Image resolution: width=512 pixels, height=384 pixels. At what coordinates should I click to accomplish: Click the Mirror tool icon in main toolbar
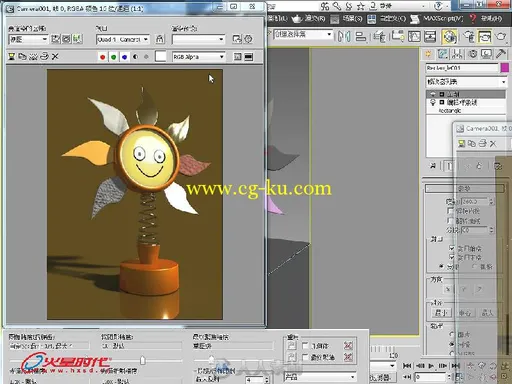click(x=343, y=36)
